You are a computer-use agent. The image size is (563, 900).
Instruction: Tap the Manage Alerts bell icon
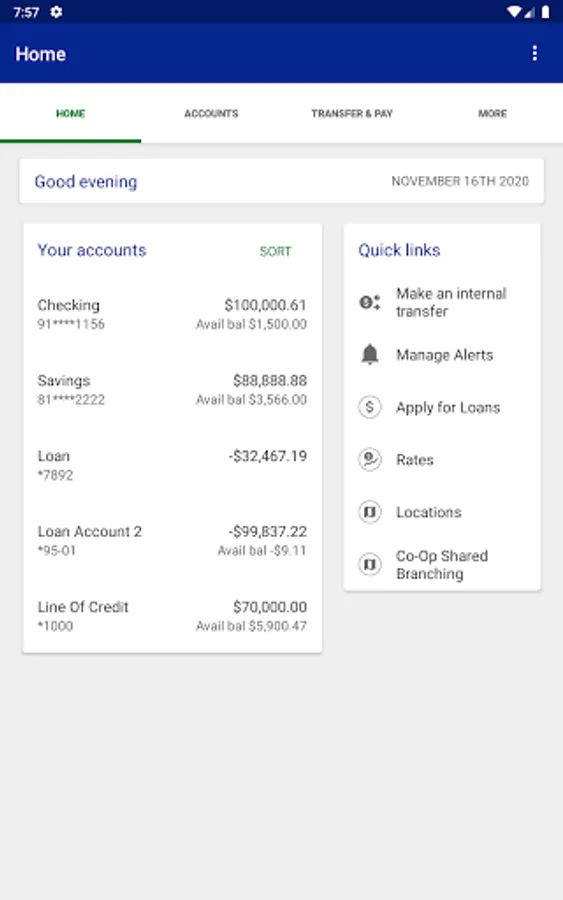(x=370, y=355)
